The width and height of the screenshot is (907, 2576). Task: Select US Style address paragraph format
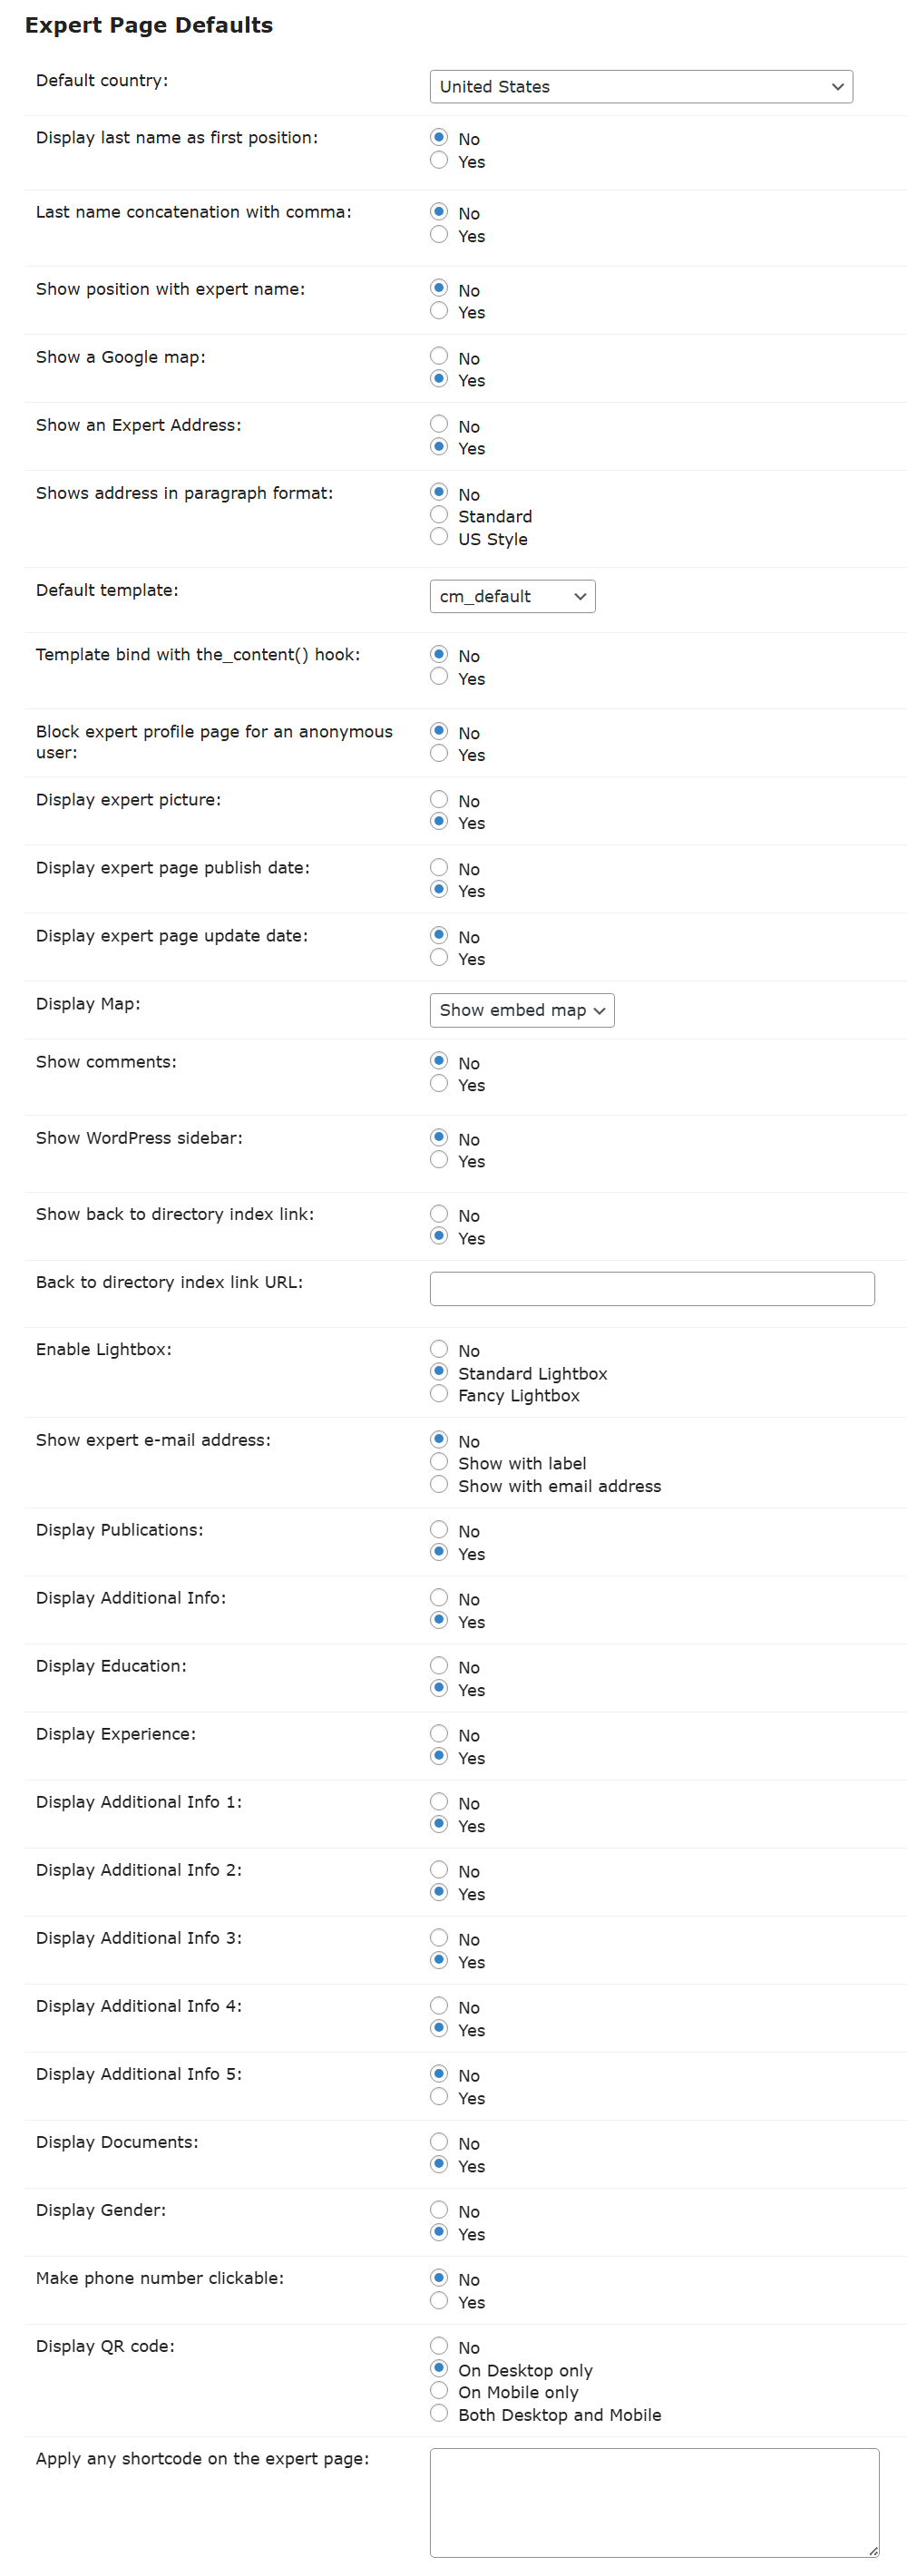tap(439, 537)
